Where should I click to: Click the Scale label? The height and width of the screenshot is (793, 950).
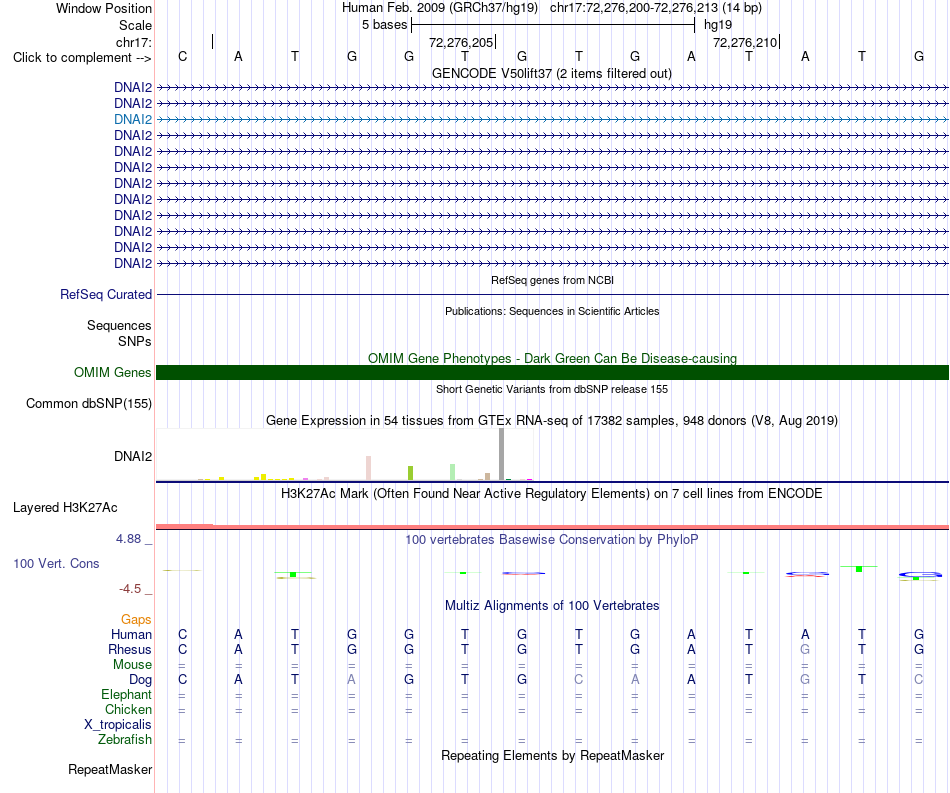pos(135,25)
